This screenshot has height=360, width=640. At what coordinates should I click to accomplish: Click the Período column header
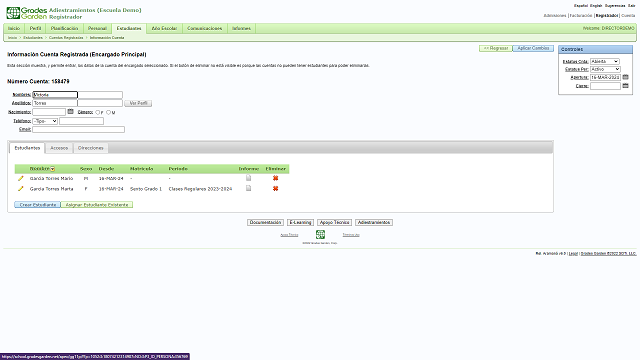pos(178,169)
